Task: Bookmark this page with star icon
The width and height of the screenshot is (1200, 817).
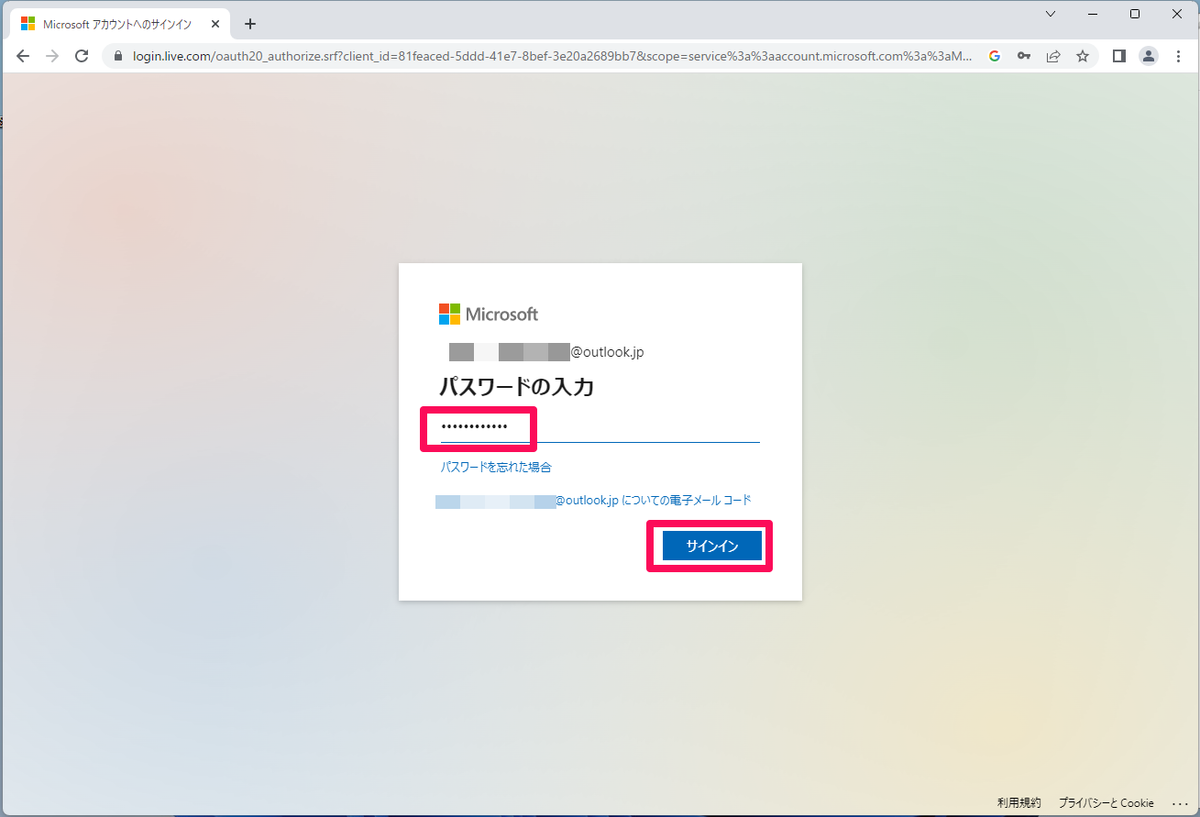Action: 1082,57
